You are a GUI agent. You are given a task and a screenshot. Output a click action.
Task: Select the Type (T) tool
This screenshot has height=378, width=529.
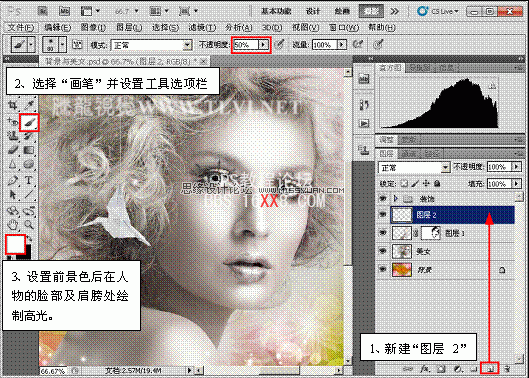tap(29, 180)
